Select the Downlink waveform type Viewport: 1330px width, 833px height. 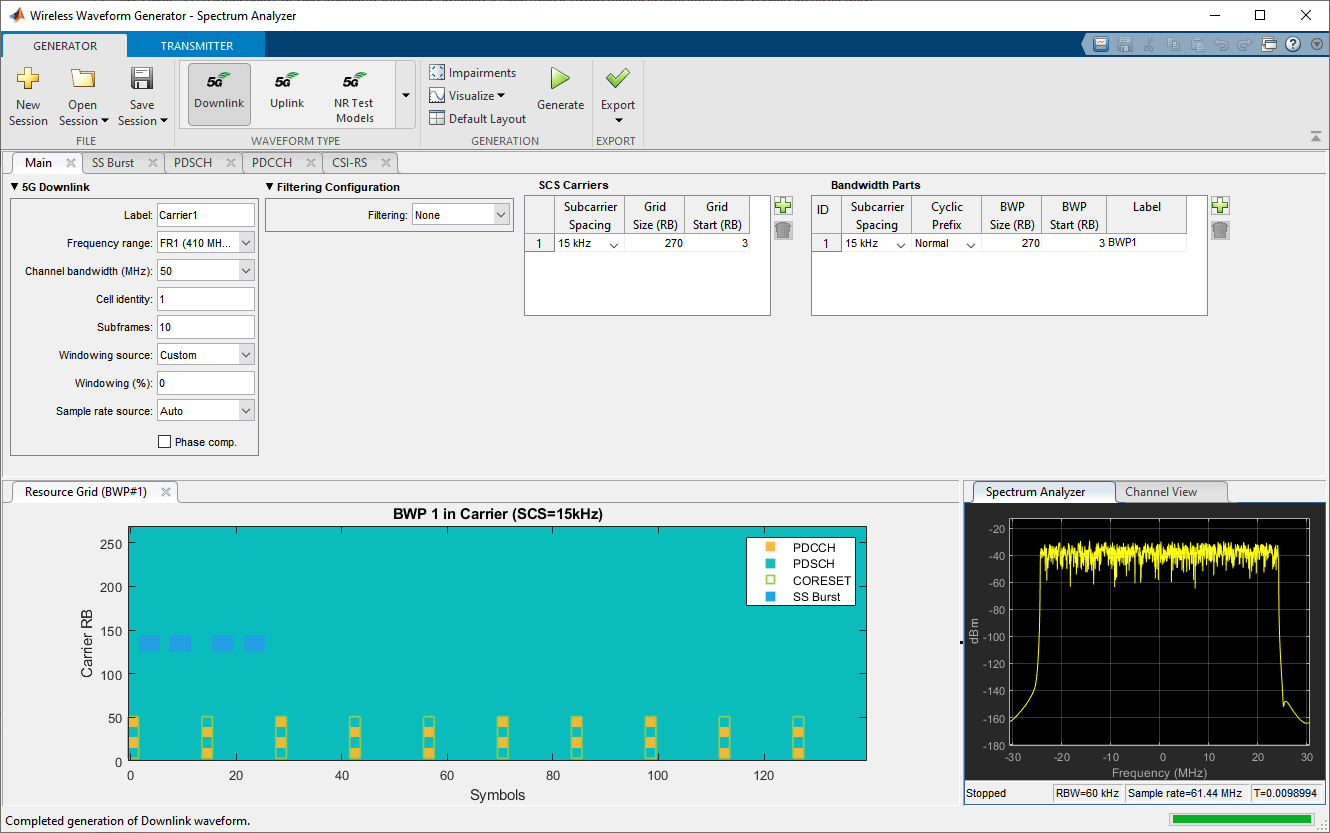pos(219,93)
